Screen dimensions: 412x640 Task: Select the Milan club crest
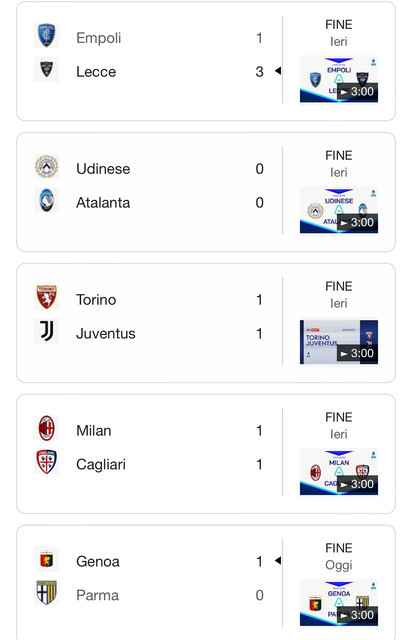point(47,428)
